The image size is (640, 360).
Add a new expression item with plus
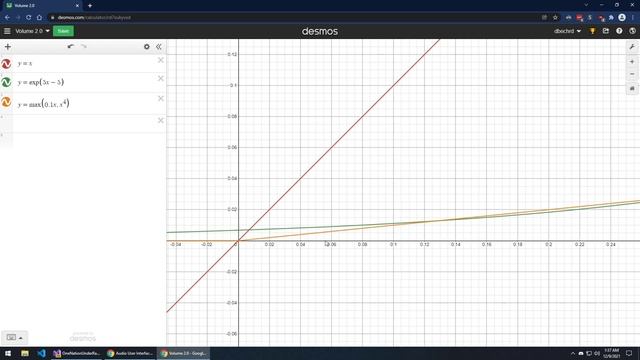tap(8, 47)
